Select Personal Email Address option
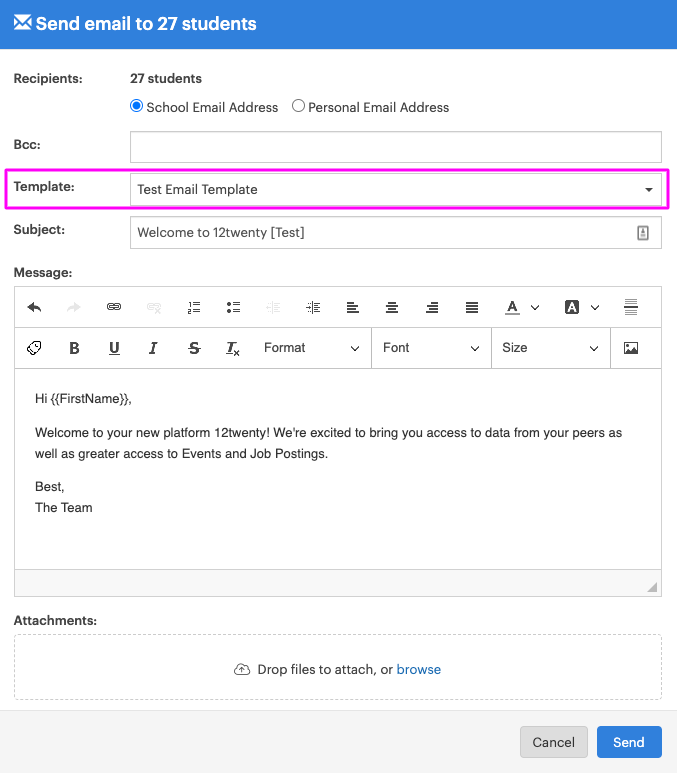677x773 pixels. point(298,106)
